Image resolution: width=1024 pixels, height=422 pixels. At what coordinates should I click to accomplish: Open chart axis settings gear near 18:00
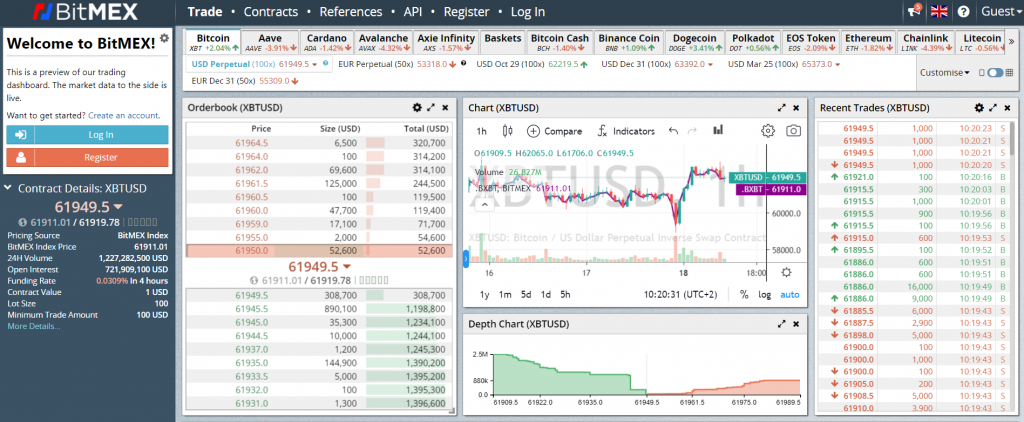coord(786,272)
